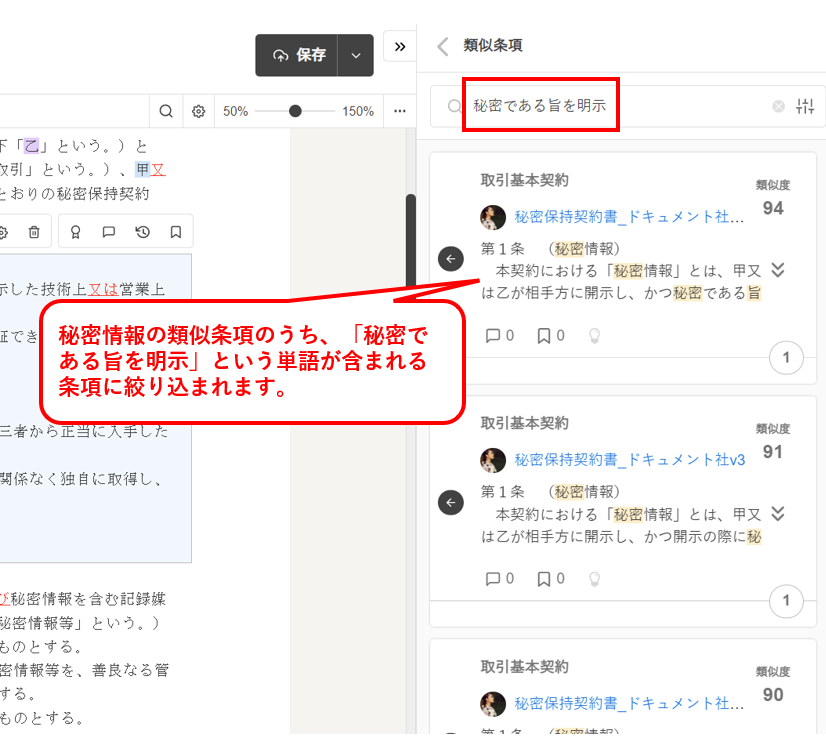
Task: Toggle bookmark on the first similar clause result
Action: point(544,336)
